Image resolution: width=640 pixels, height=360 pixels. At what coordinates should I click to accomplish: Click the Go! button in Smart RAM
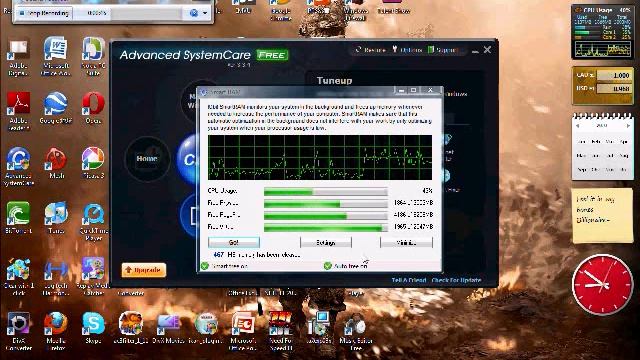[233, 242]
